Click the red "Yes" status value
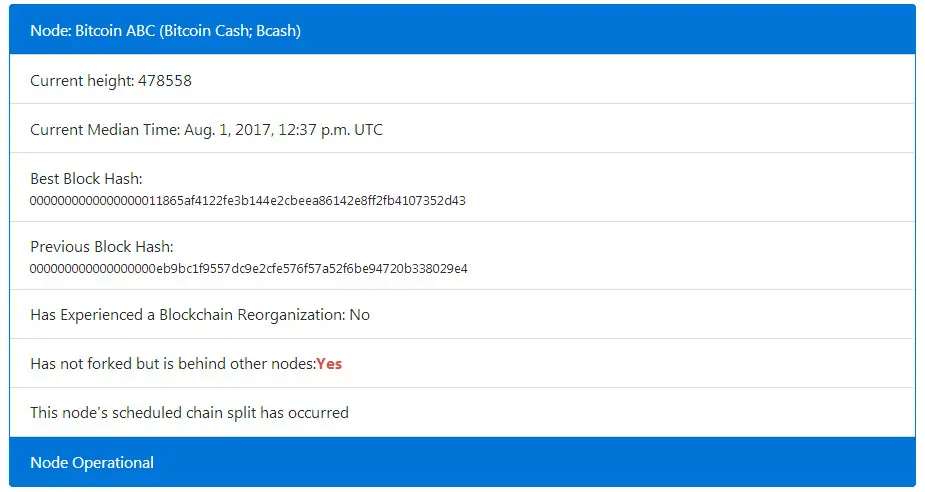Image resolution: width=925 pixels, height=492 pixels. [x=329, y=363]
